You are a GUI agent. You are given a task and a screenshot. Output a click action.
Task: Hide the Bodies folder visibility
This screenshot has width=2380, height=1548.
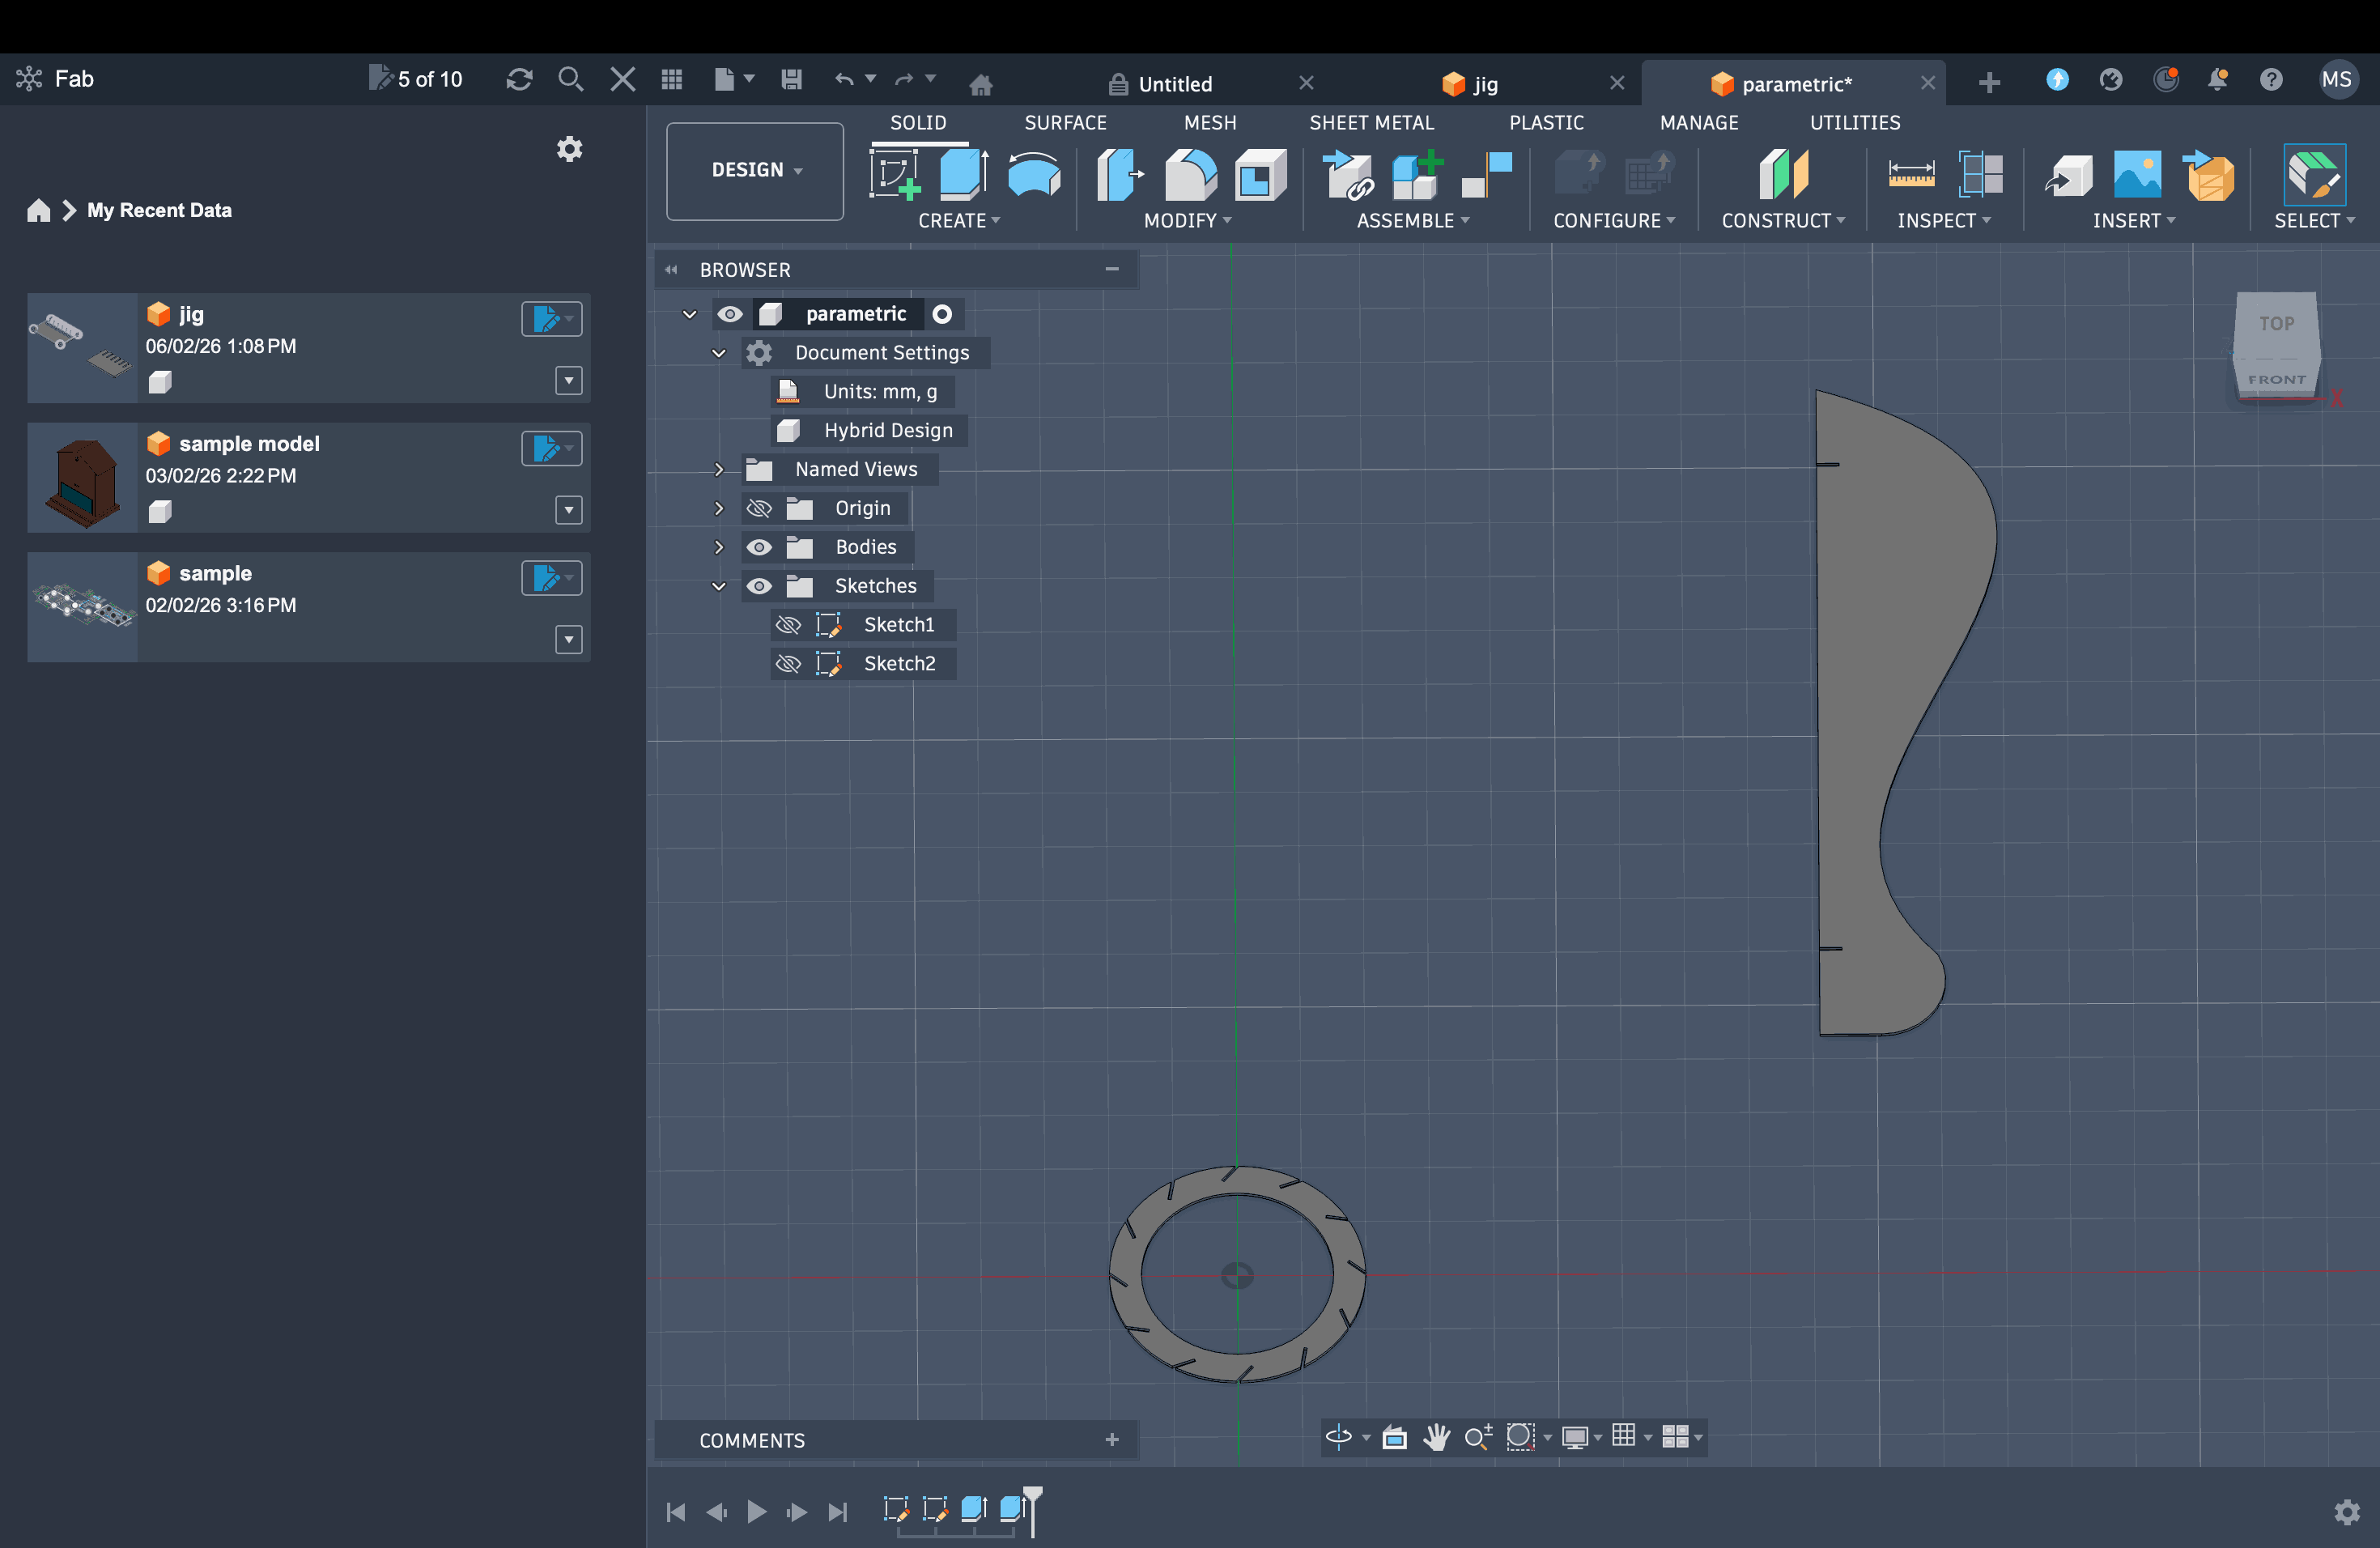(759, 547)
